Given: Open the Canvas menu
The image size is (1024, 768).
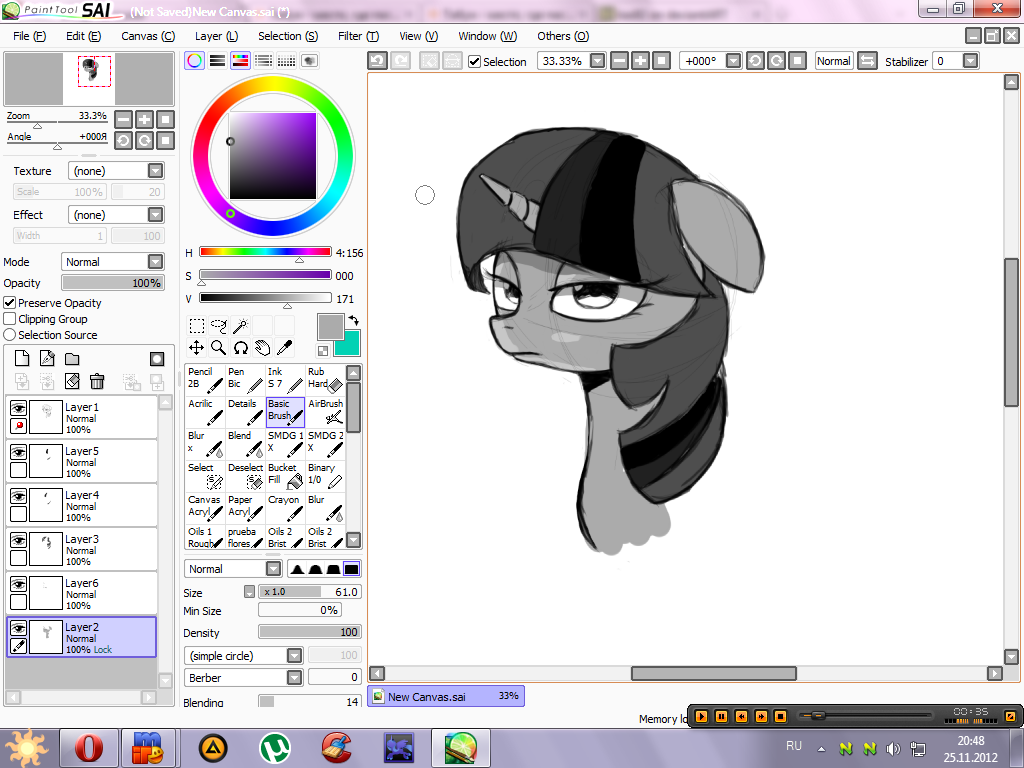Looking at the screenshot, I should coord(148,36).
